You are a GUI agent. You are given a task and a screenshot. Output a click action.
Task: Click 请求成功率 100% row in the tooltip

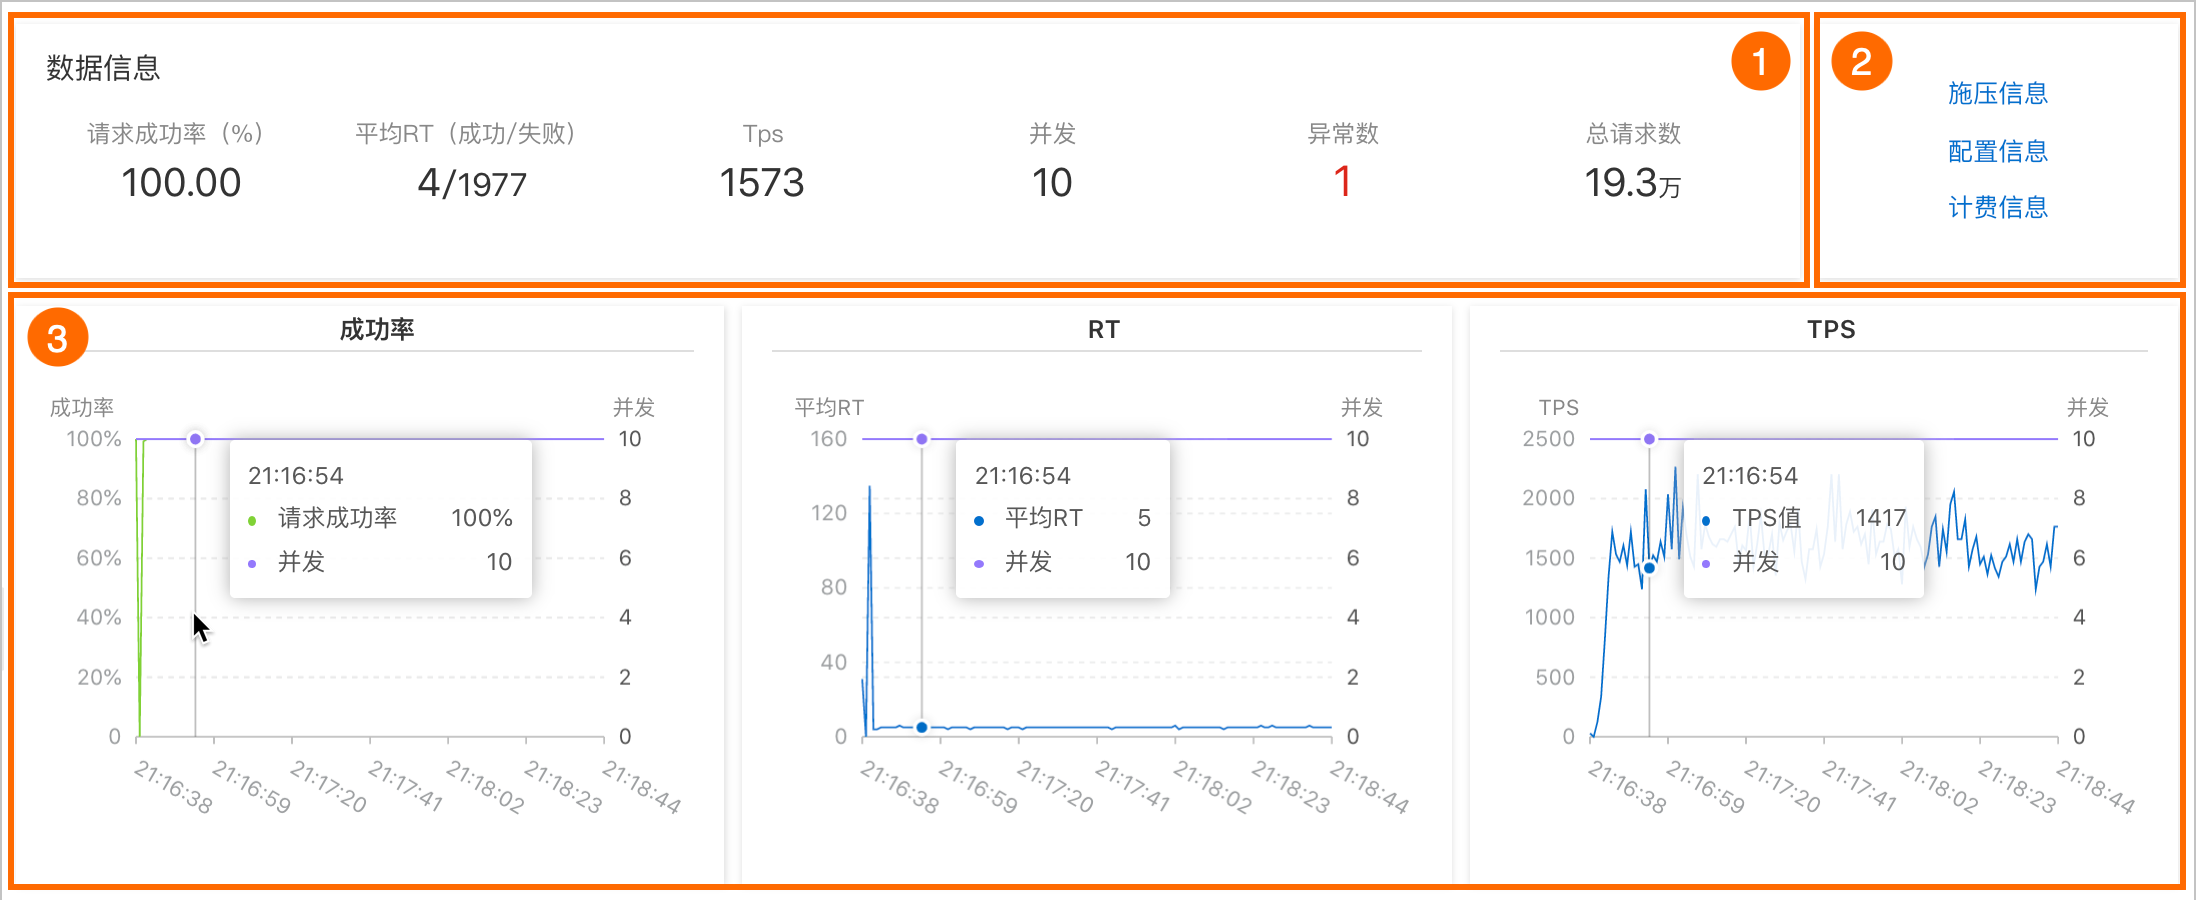click(380, 518)
